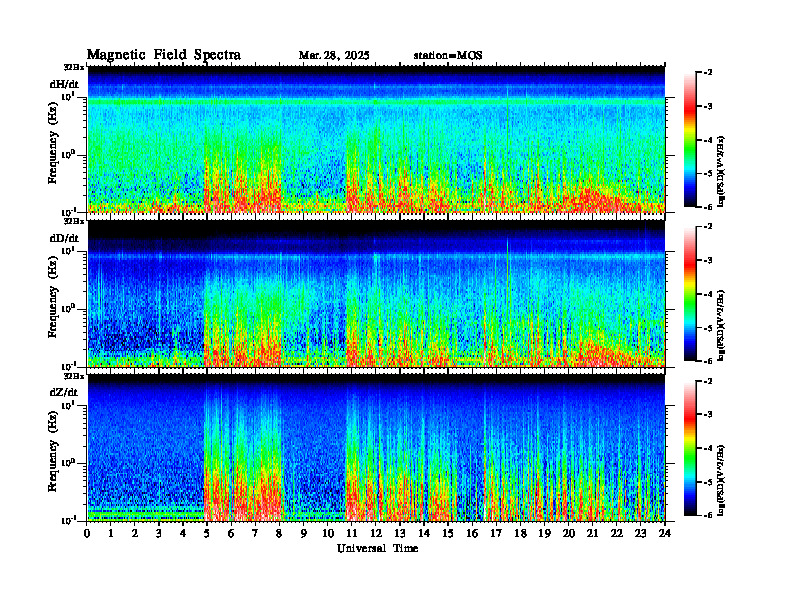Click the "-3" tick on dZ/dt color scale
Image resolution: width=792 pixels, height=612 pixels.
[708, 415]
